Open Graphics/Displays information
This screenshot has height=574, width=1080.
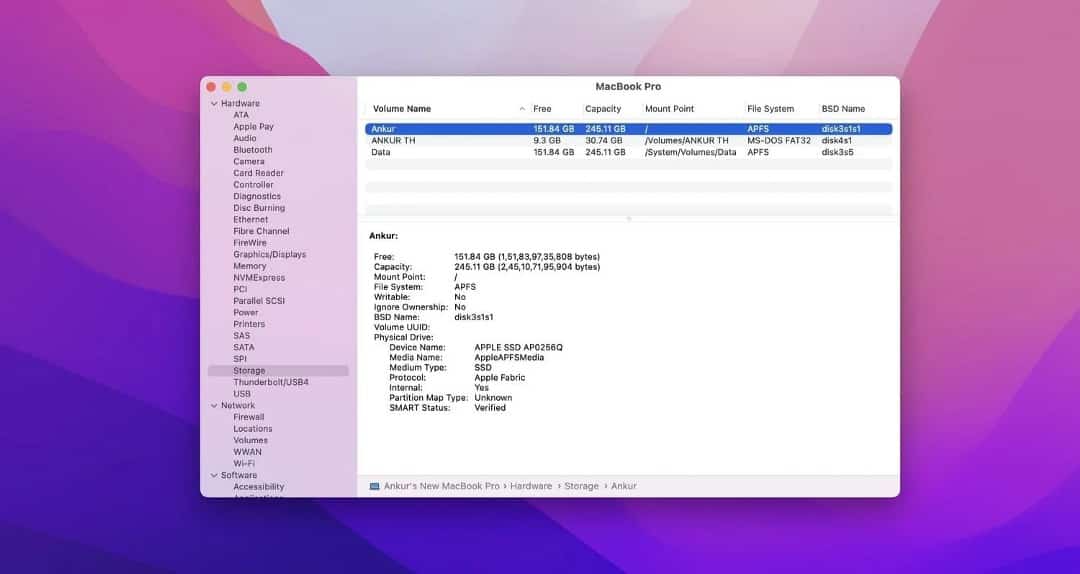pyautogui.click(x=269, y=255)
